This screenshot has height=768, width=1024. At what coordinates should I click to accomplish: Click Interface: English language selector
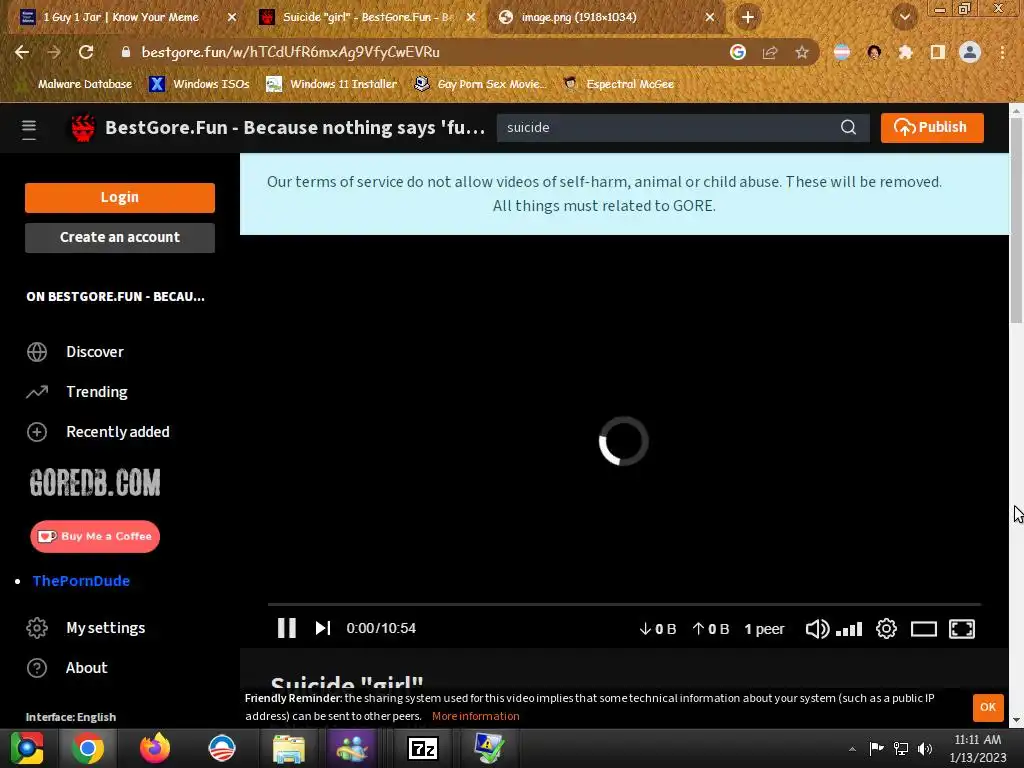pos(71,717)
